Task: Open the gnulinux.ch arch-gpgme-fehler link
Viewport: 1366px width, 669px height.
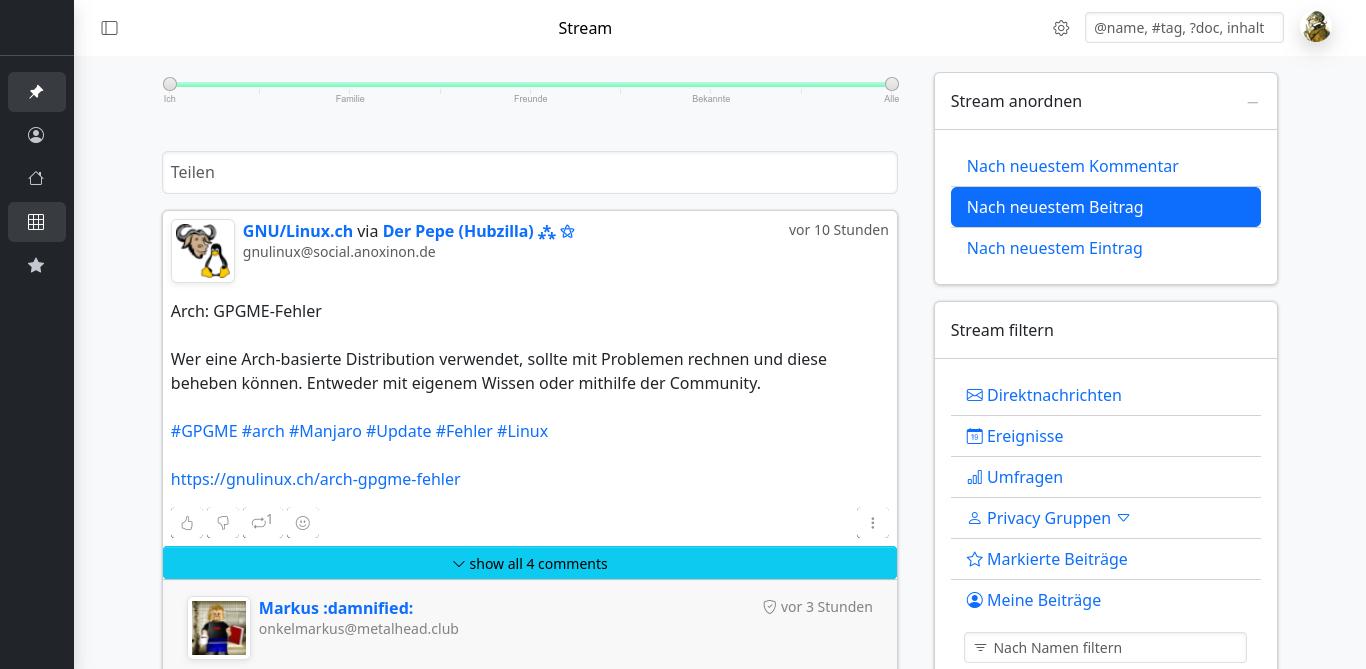Action: click(x=315, y=479)
